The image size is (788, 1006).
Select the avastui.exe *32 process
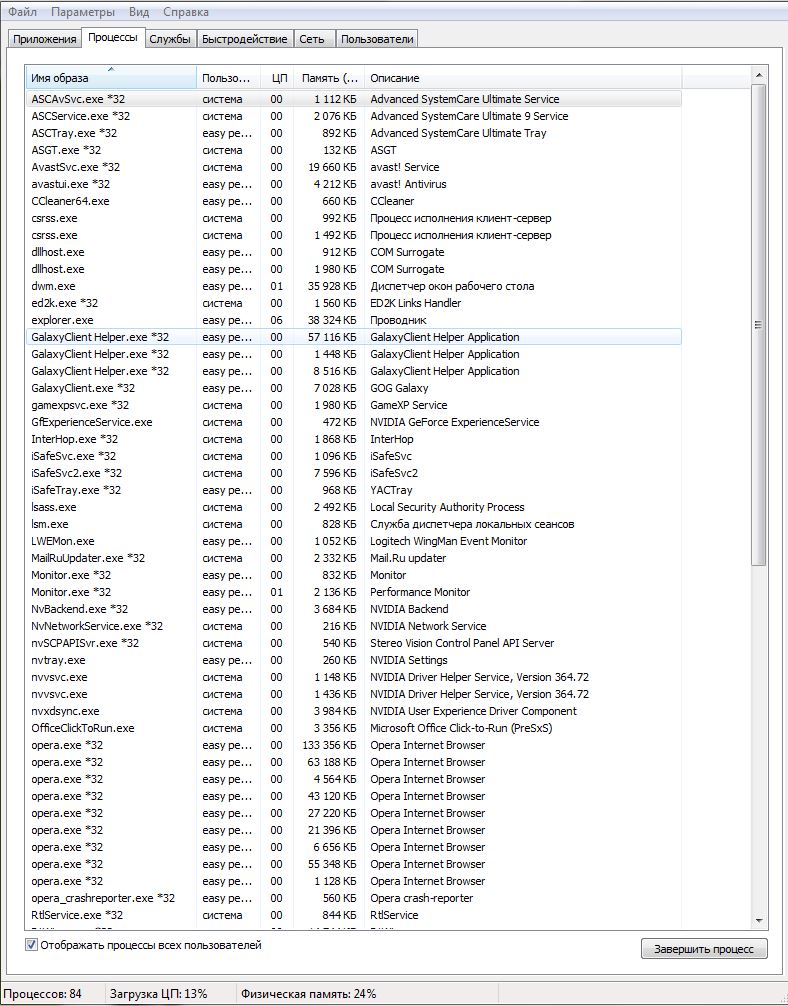[354, 184]
